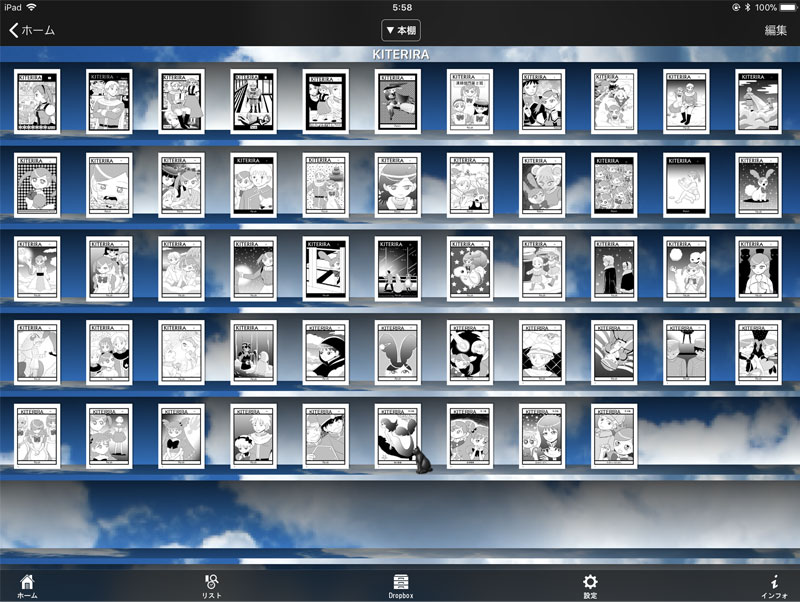Open the last book in the second row
Viewport: 800px width, 602px height.
tap(757, 185)
